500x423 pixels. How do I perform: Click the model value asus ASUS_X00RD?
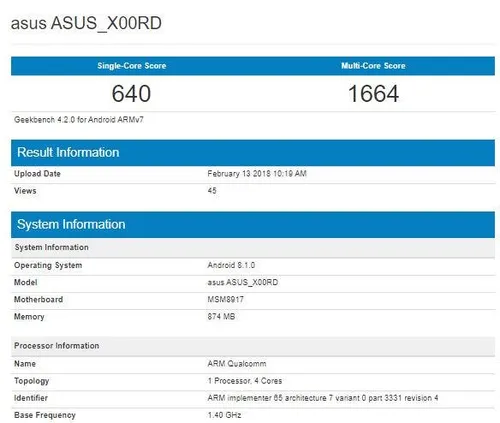[243, 282]
